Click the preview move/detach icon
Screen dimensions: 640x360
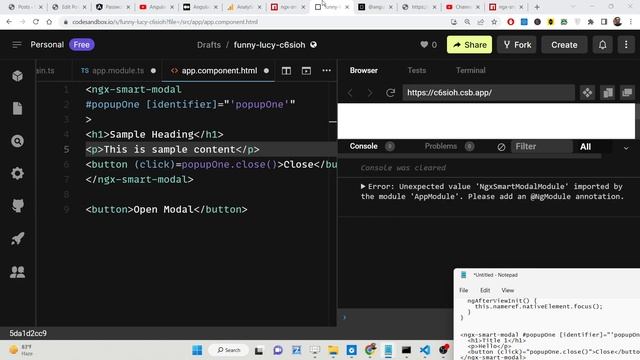[x=587, y=93]
